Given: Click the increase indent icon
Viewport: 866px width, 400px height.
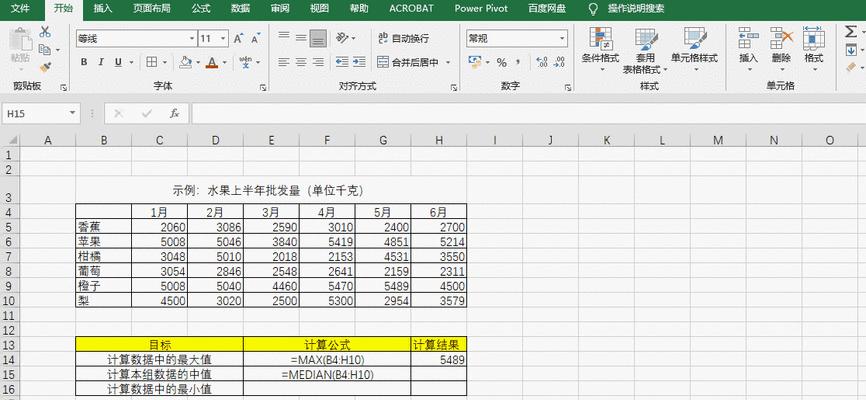Looking at the screenshot, I should pyautogui.click(x=359, y=62).
